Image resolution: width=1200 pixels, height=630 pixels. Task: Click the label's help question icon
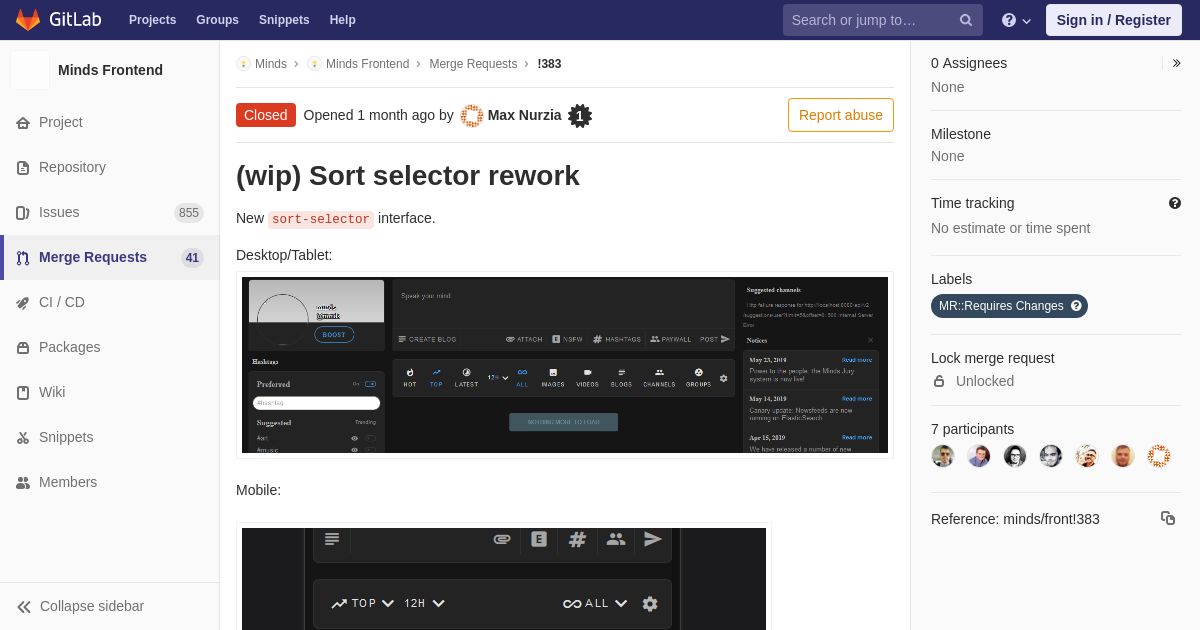(1076, 306)
